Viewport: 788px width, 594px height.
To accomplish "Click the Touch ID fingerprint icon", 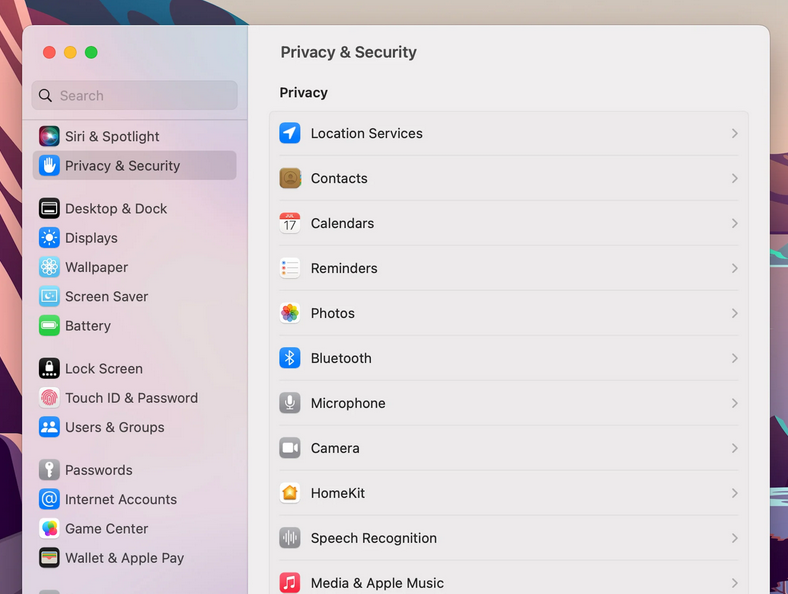I will coord(49,398).
